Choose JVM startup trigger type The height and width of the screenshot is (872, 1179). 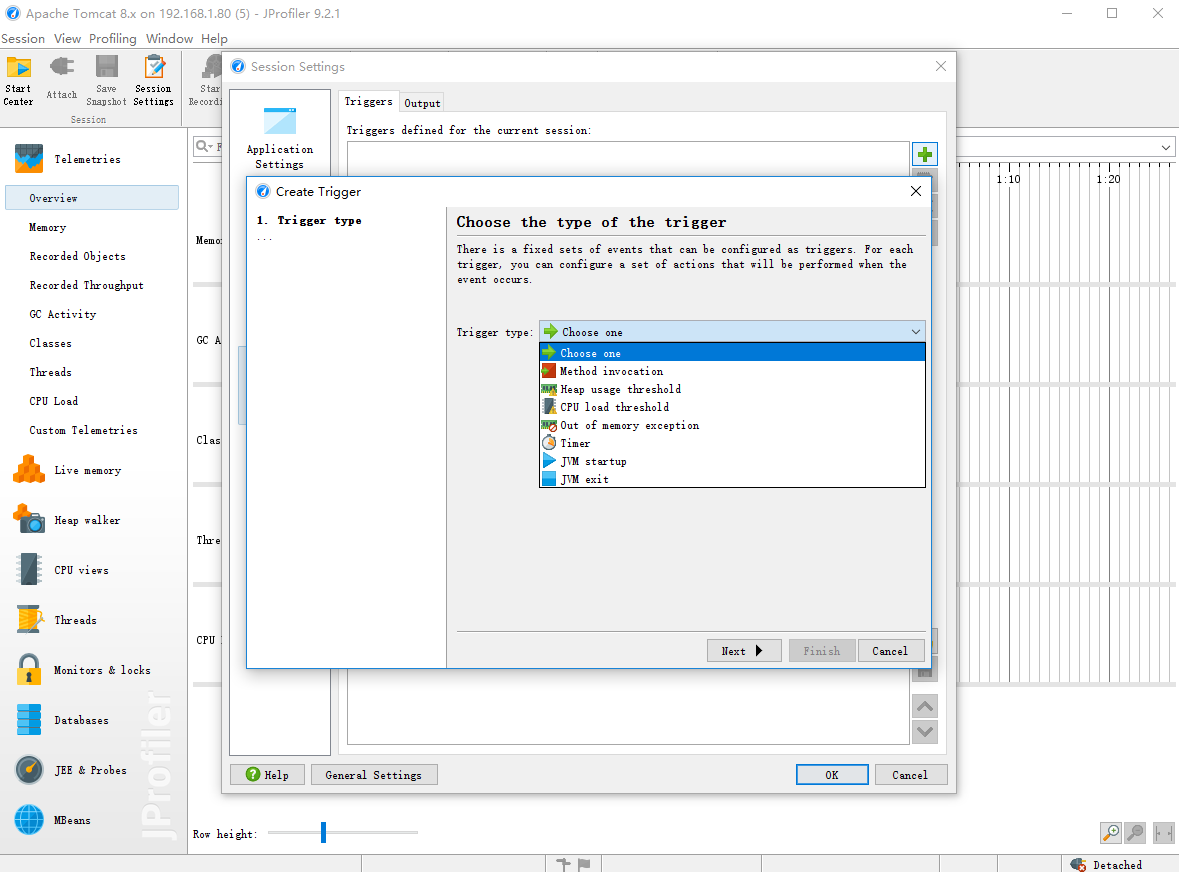(732, 461)
